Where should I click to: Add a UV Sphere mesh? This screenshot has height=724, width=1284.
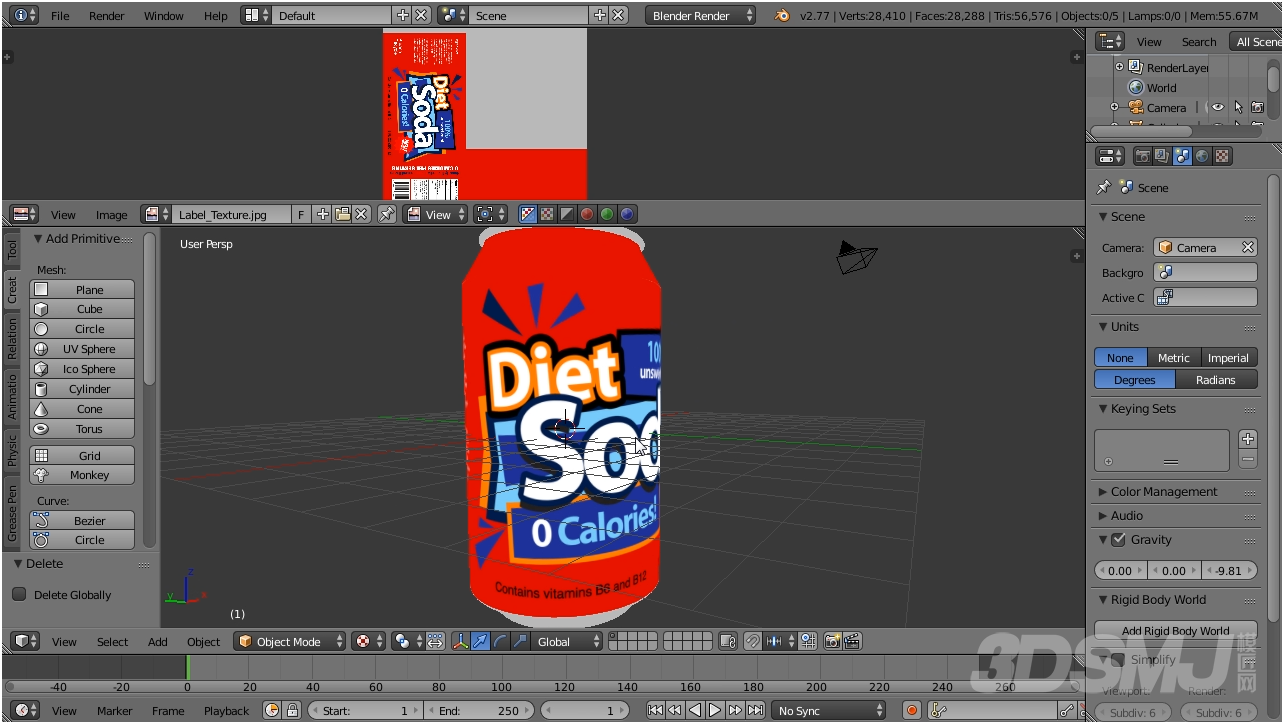[82, 348]
